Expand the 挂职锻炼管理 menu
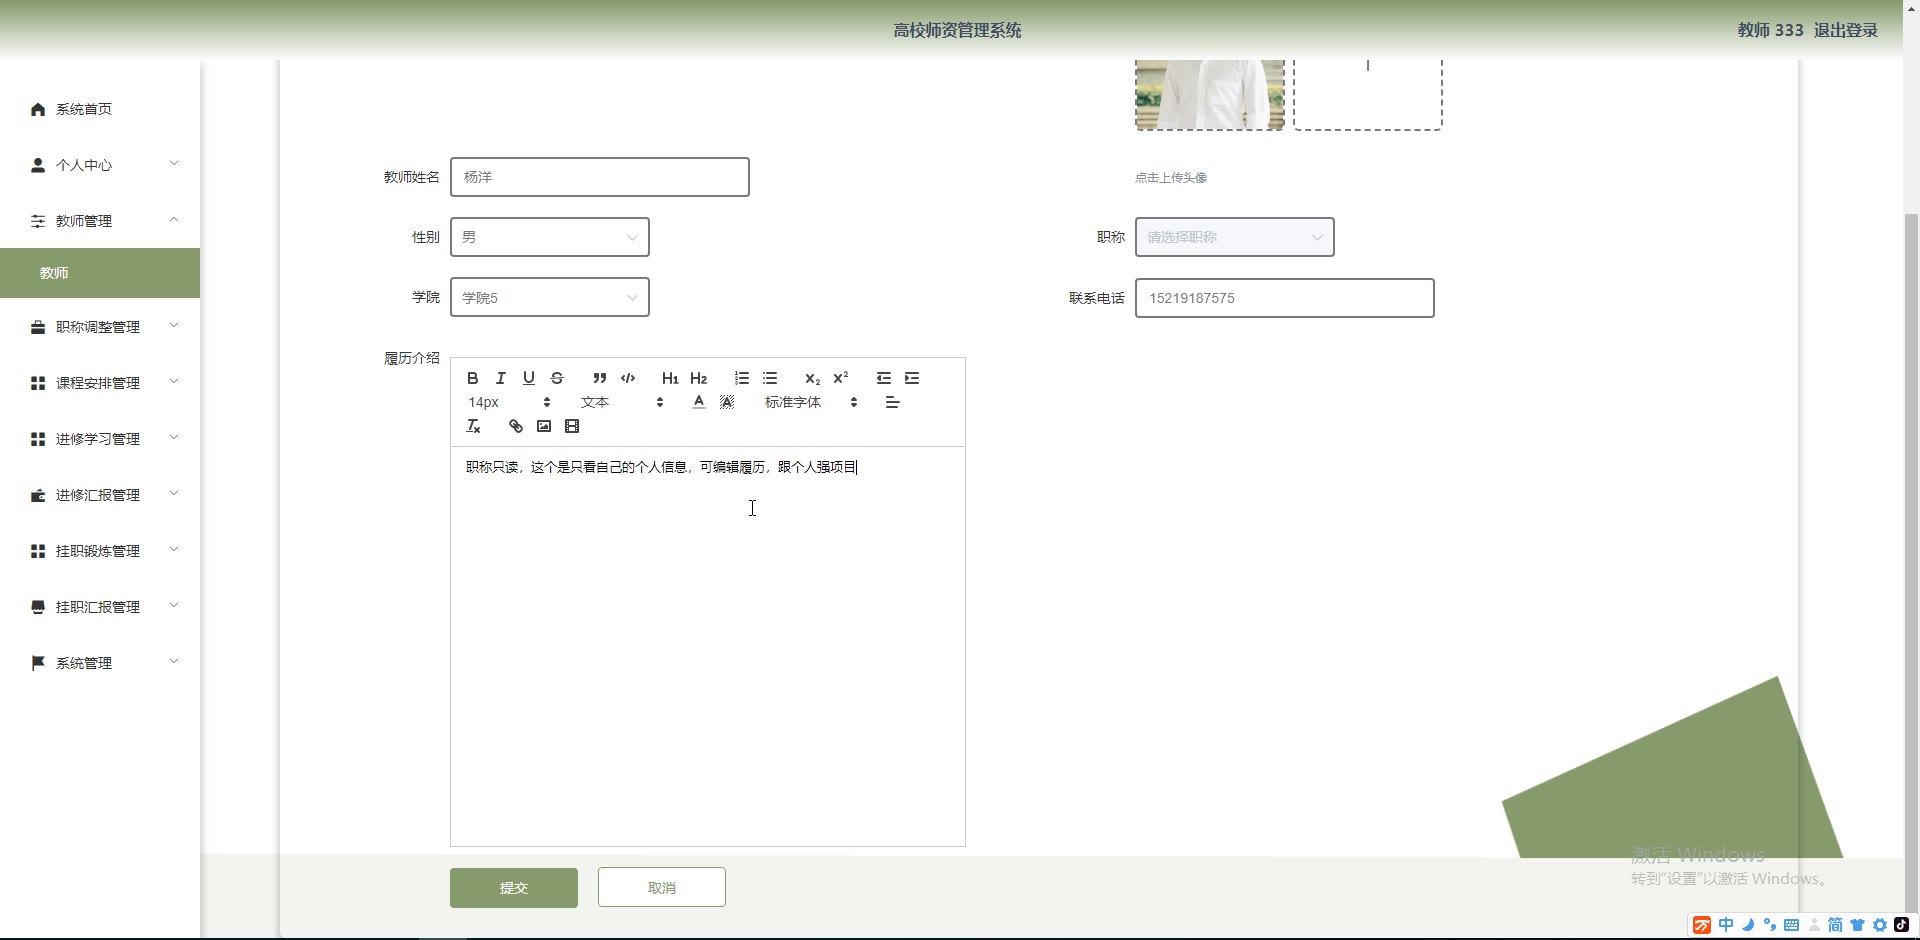Viewport: 1920px width, 940px height. [100, 551]
